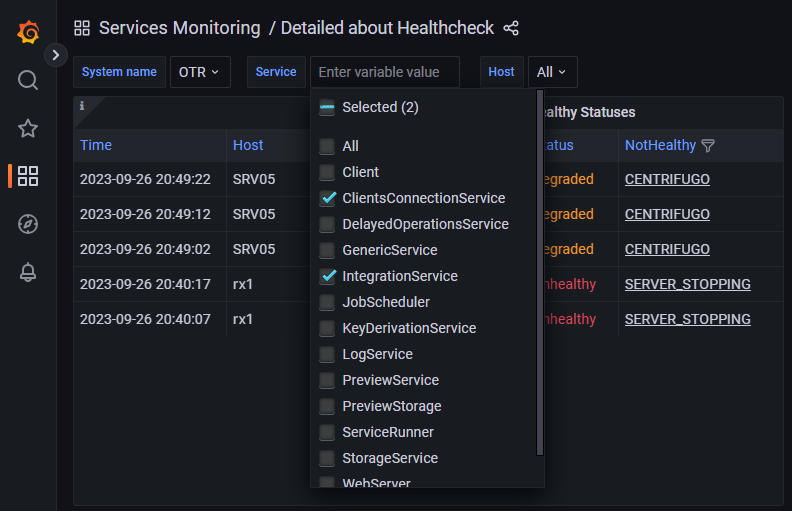Uncheck the ClientsConnectionService checkbox
Image resolution: width=792 pixels, height=511 pixels.
(327, 198)
